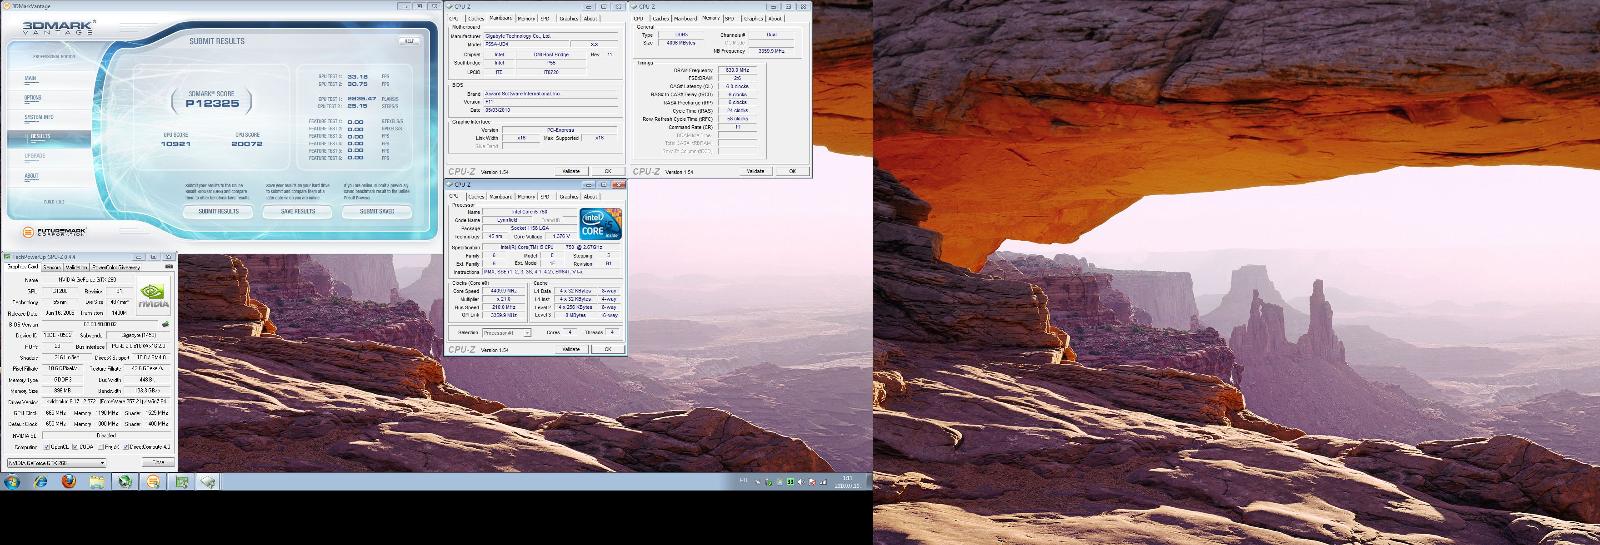This screenshot has height=545, width=1600.
Task: Click the SUBMIT RESULTS button
Action: point(219,212)
